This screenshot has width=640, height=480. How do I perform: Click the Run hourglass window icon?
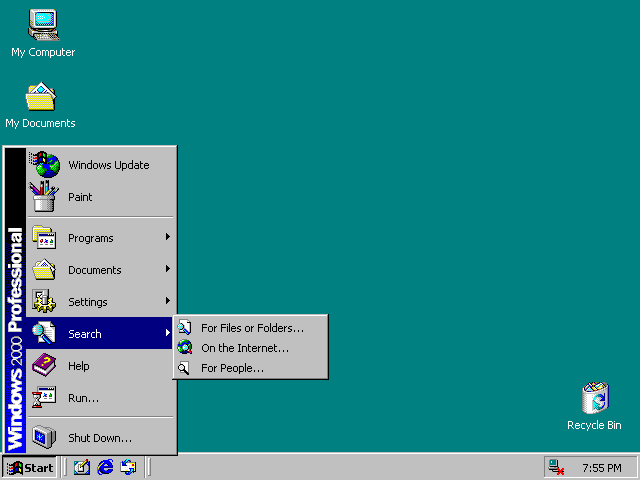click(44, 397)
